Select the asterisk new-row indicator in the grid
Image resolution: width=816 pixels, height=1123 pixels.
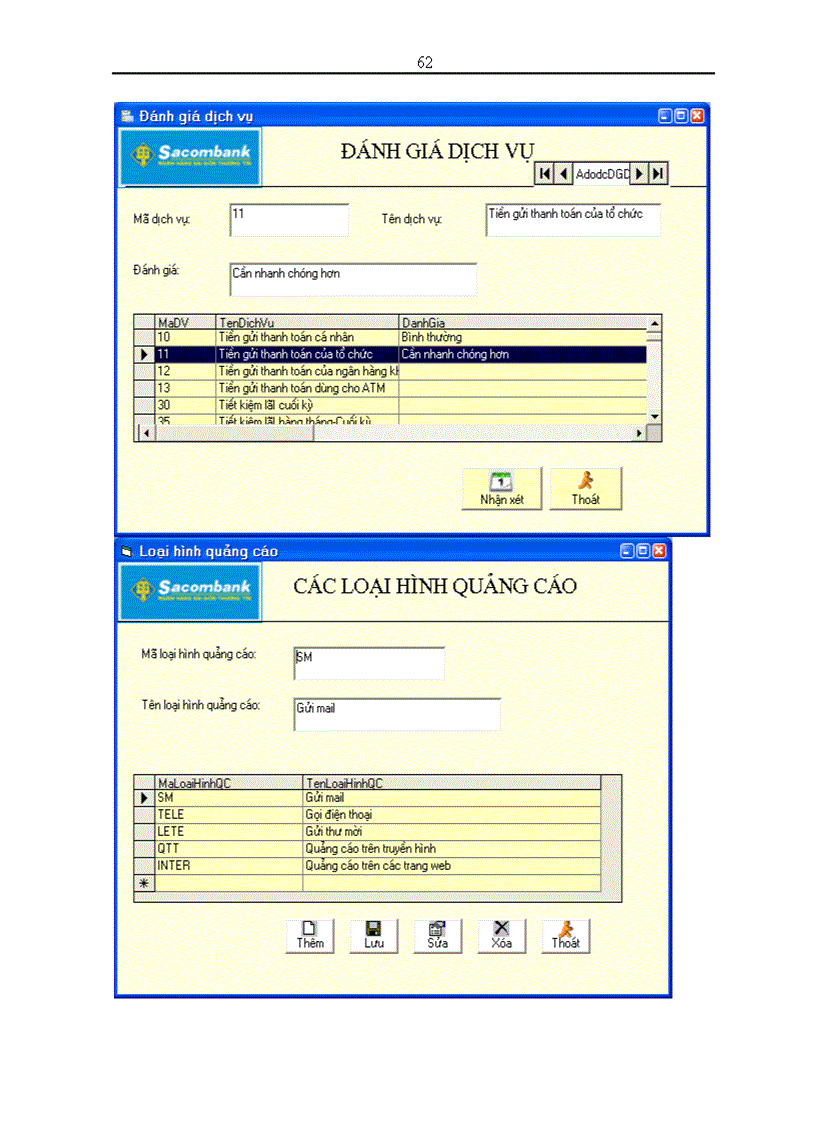click(143, 882)
